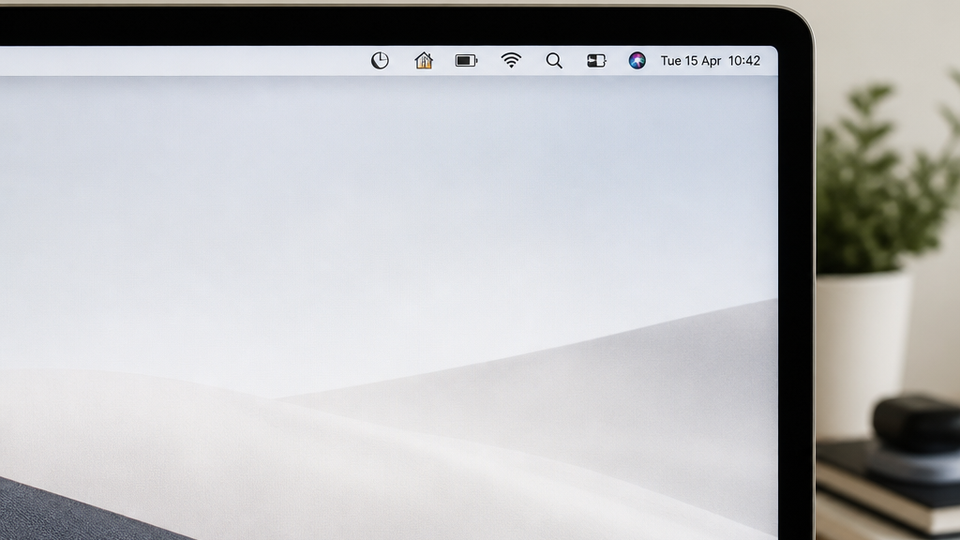Open the Wi-Fi menu

511,61
